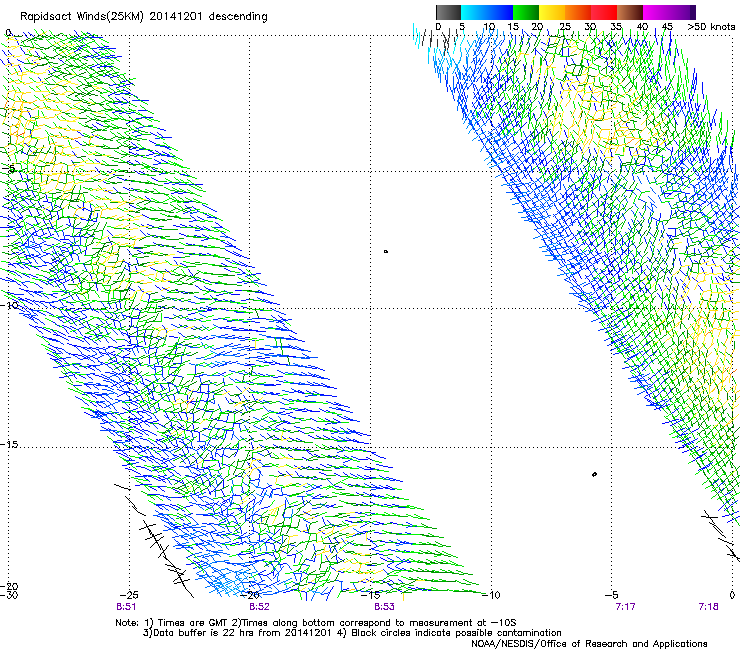Viewport: 740px width, 650px height.
Task: Click the longitude label '-25'
Action: click(129, 595)
